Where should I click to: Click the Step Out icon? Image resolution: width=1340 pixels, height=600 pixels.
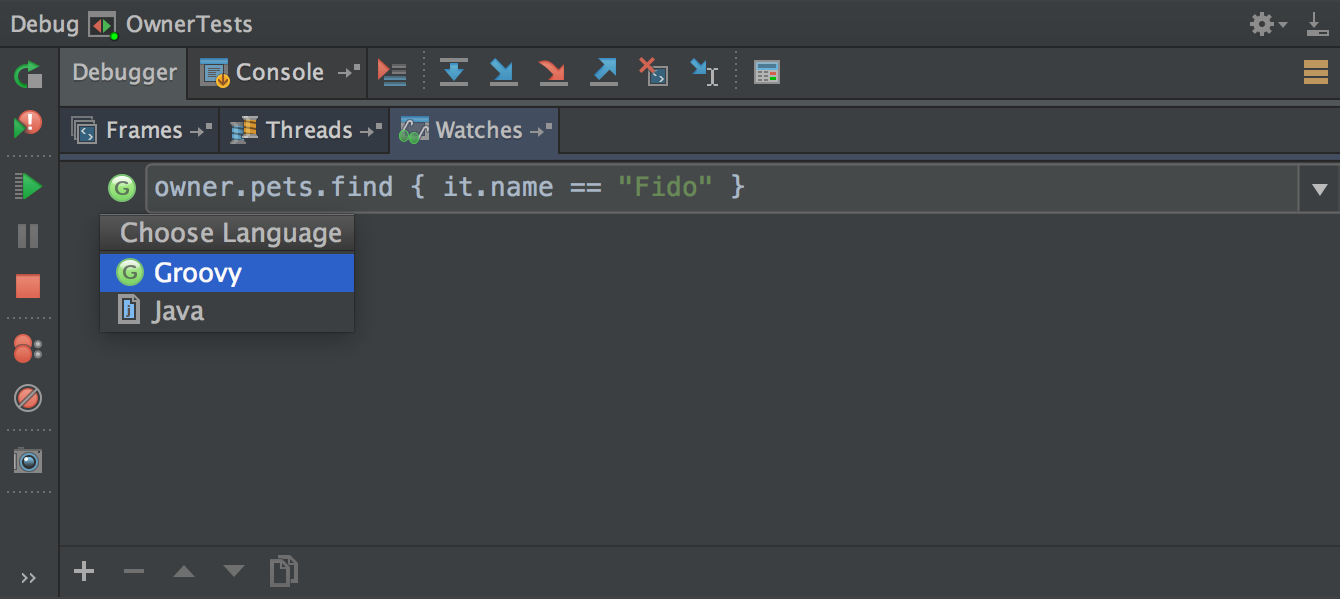(x=604, y=72)
